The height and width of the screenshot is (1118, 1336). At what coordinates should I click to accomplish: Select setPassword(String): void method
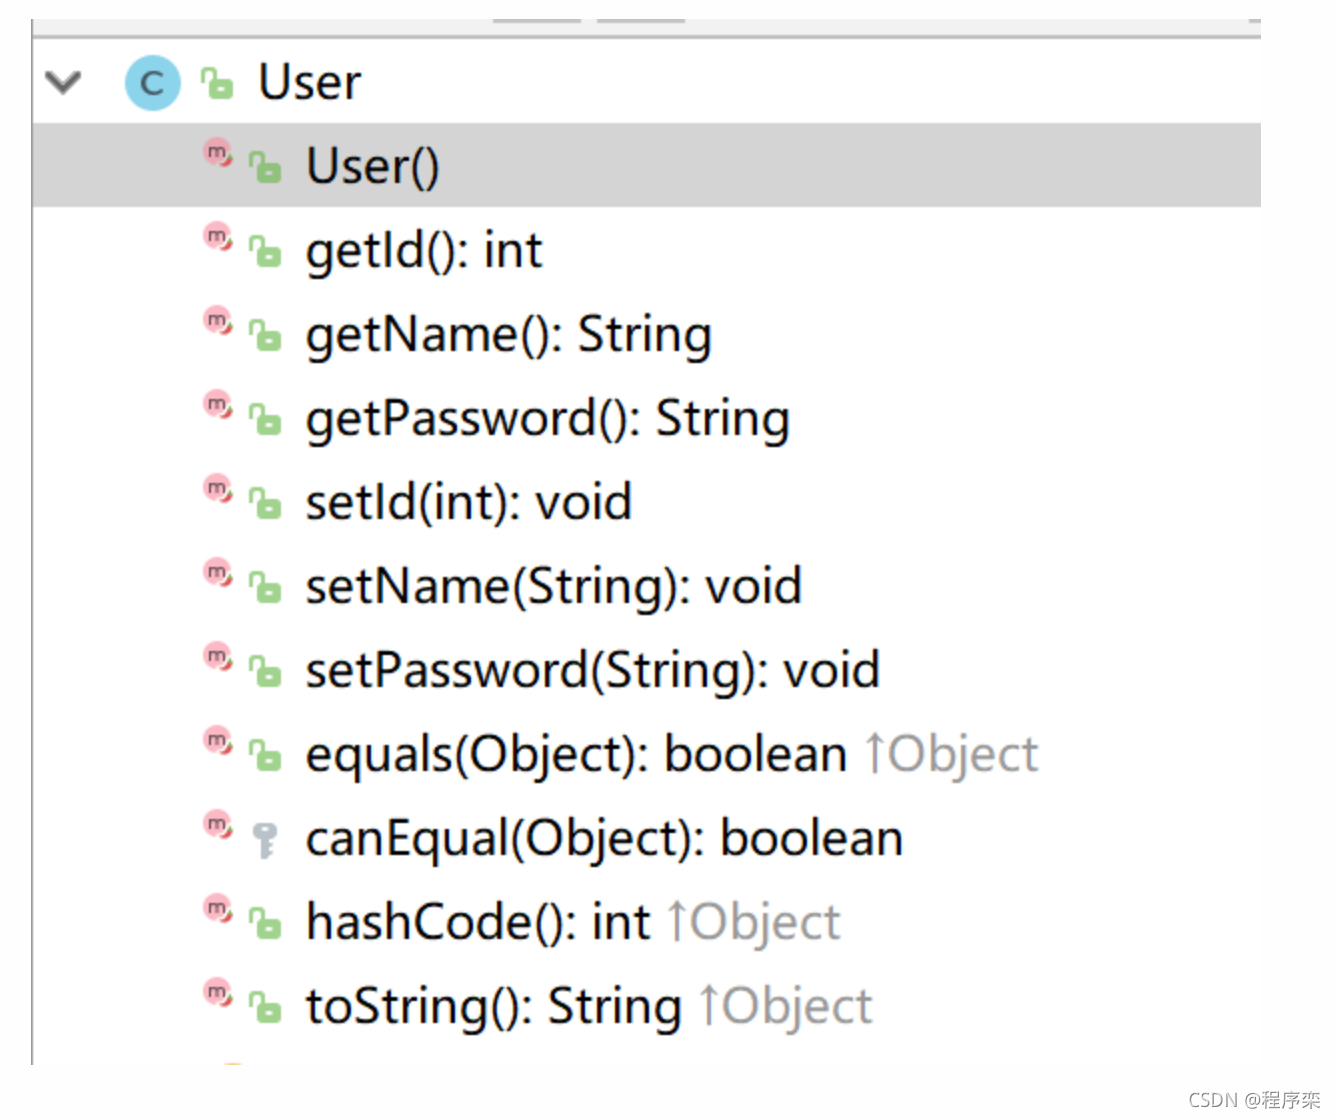point(593,670)
